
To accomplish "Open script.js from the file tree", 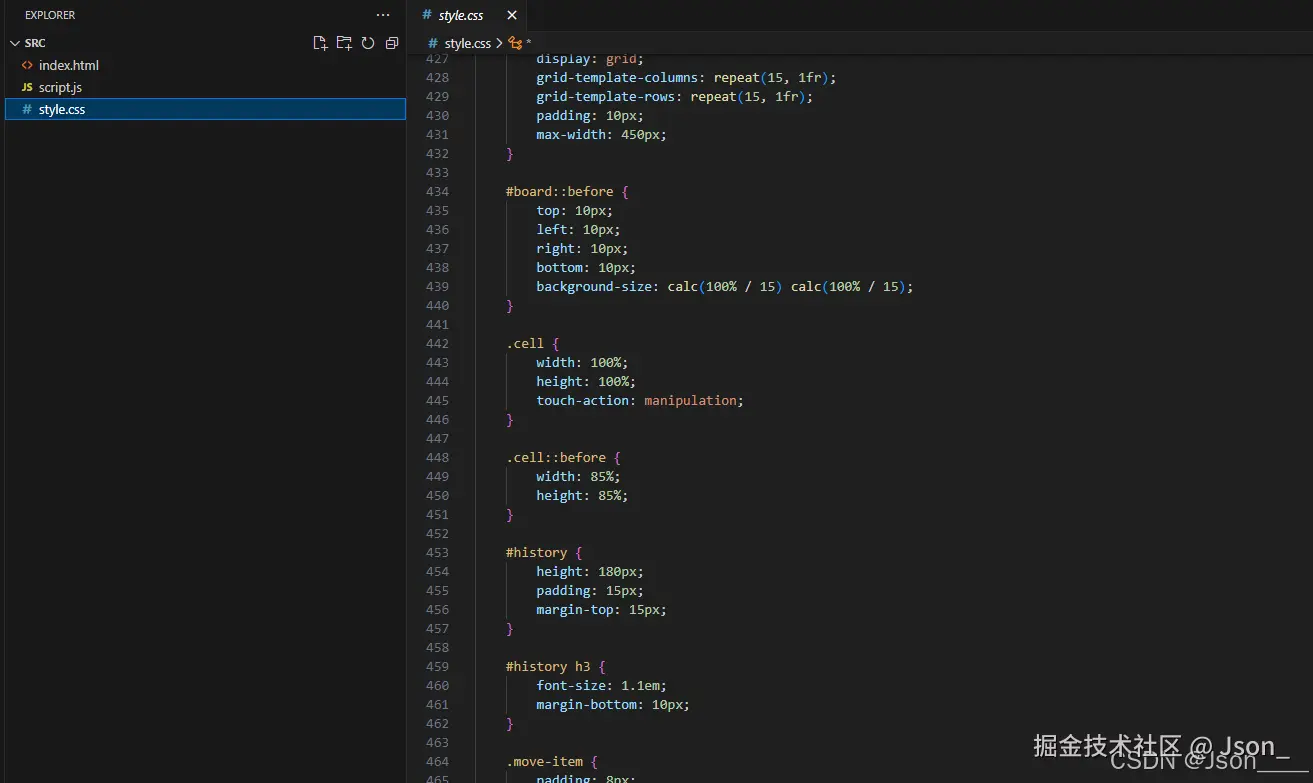I will (60, 87).
